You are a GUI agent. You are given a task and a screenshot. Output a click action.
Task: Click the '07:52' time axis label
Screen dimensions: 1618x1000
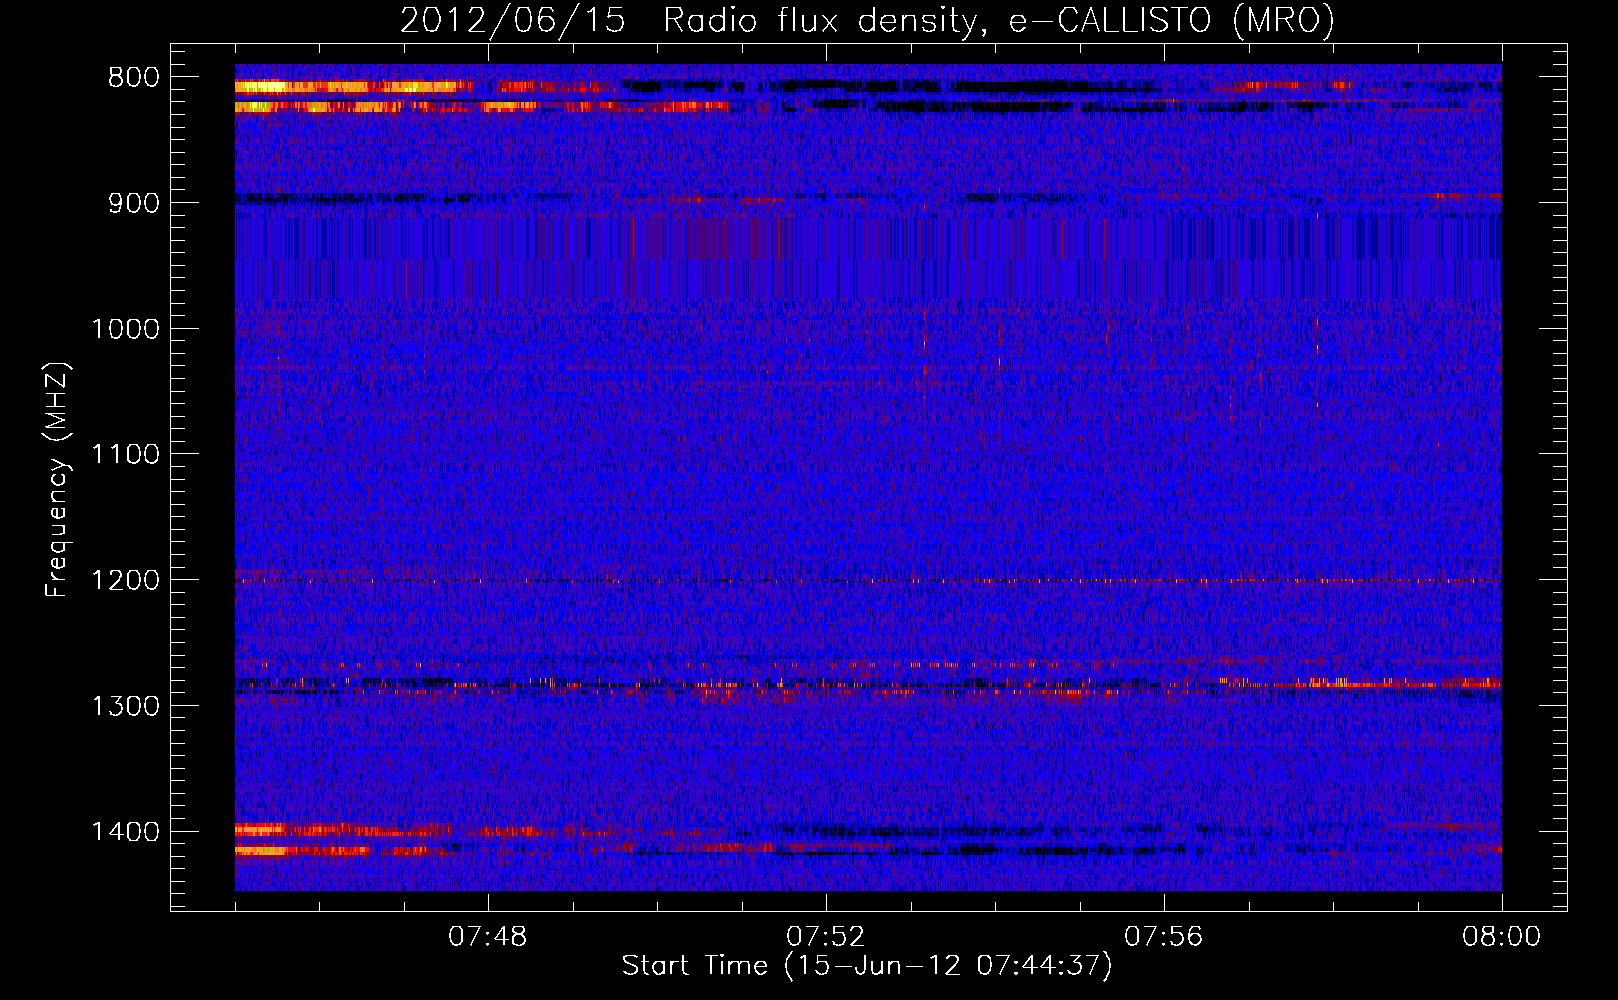click(826, 937)
